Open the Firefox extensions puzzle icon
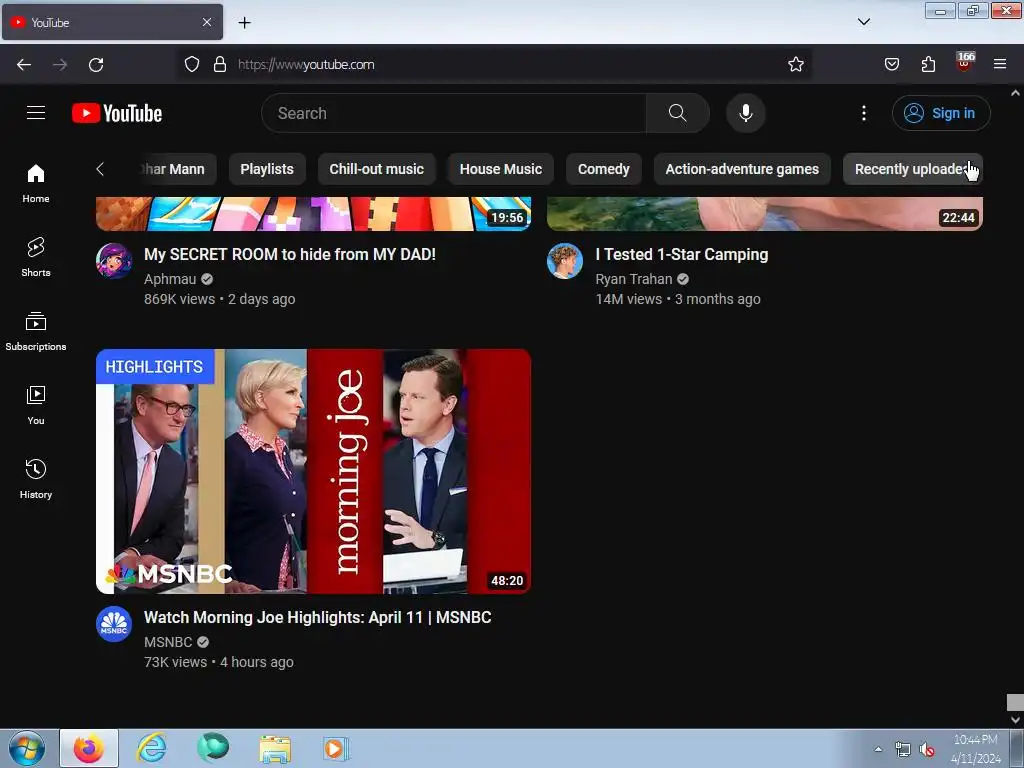The height and width of the screenshot is (768, 1024). tap(928, 64)
